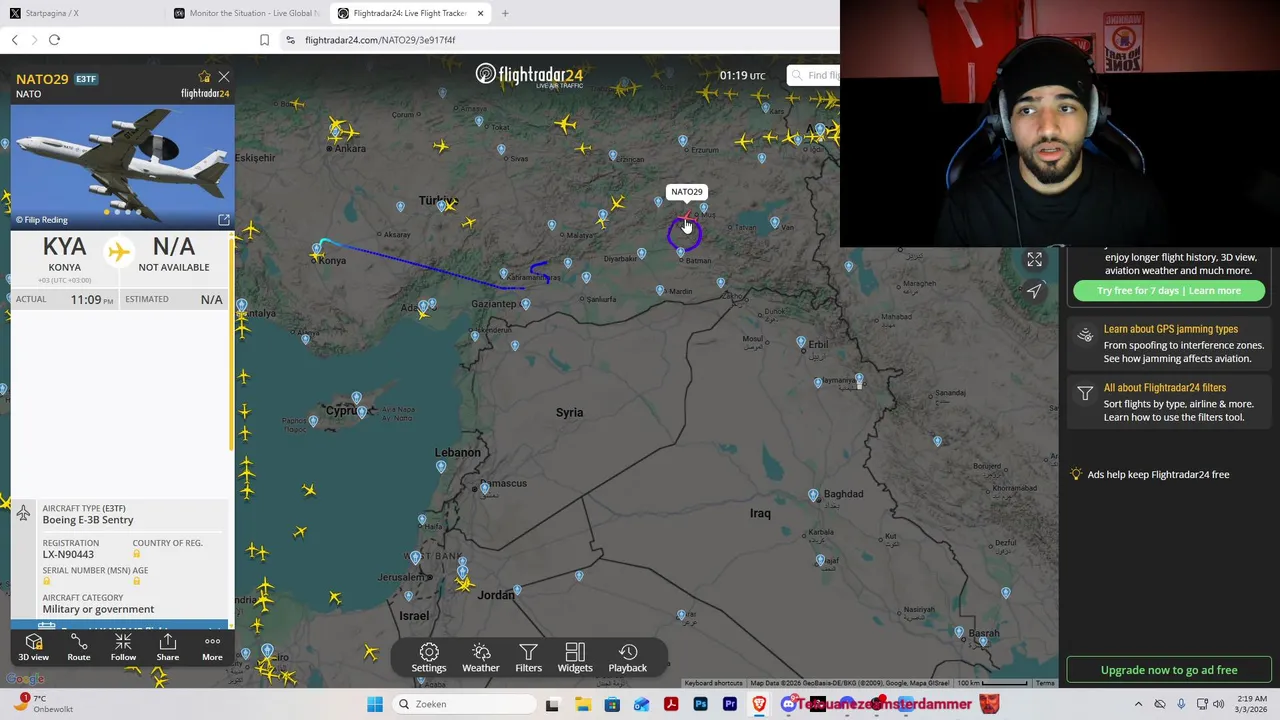Bookmark this page icon

click(264, 40)
